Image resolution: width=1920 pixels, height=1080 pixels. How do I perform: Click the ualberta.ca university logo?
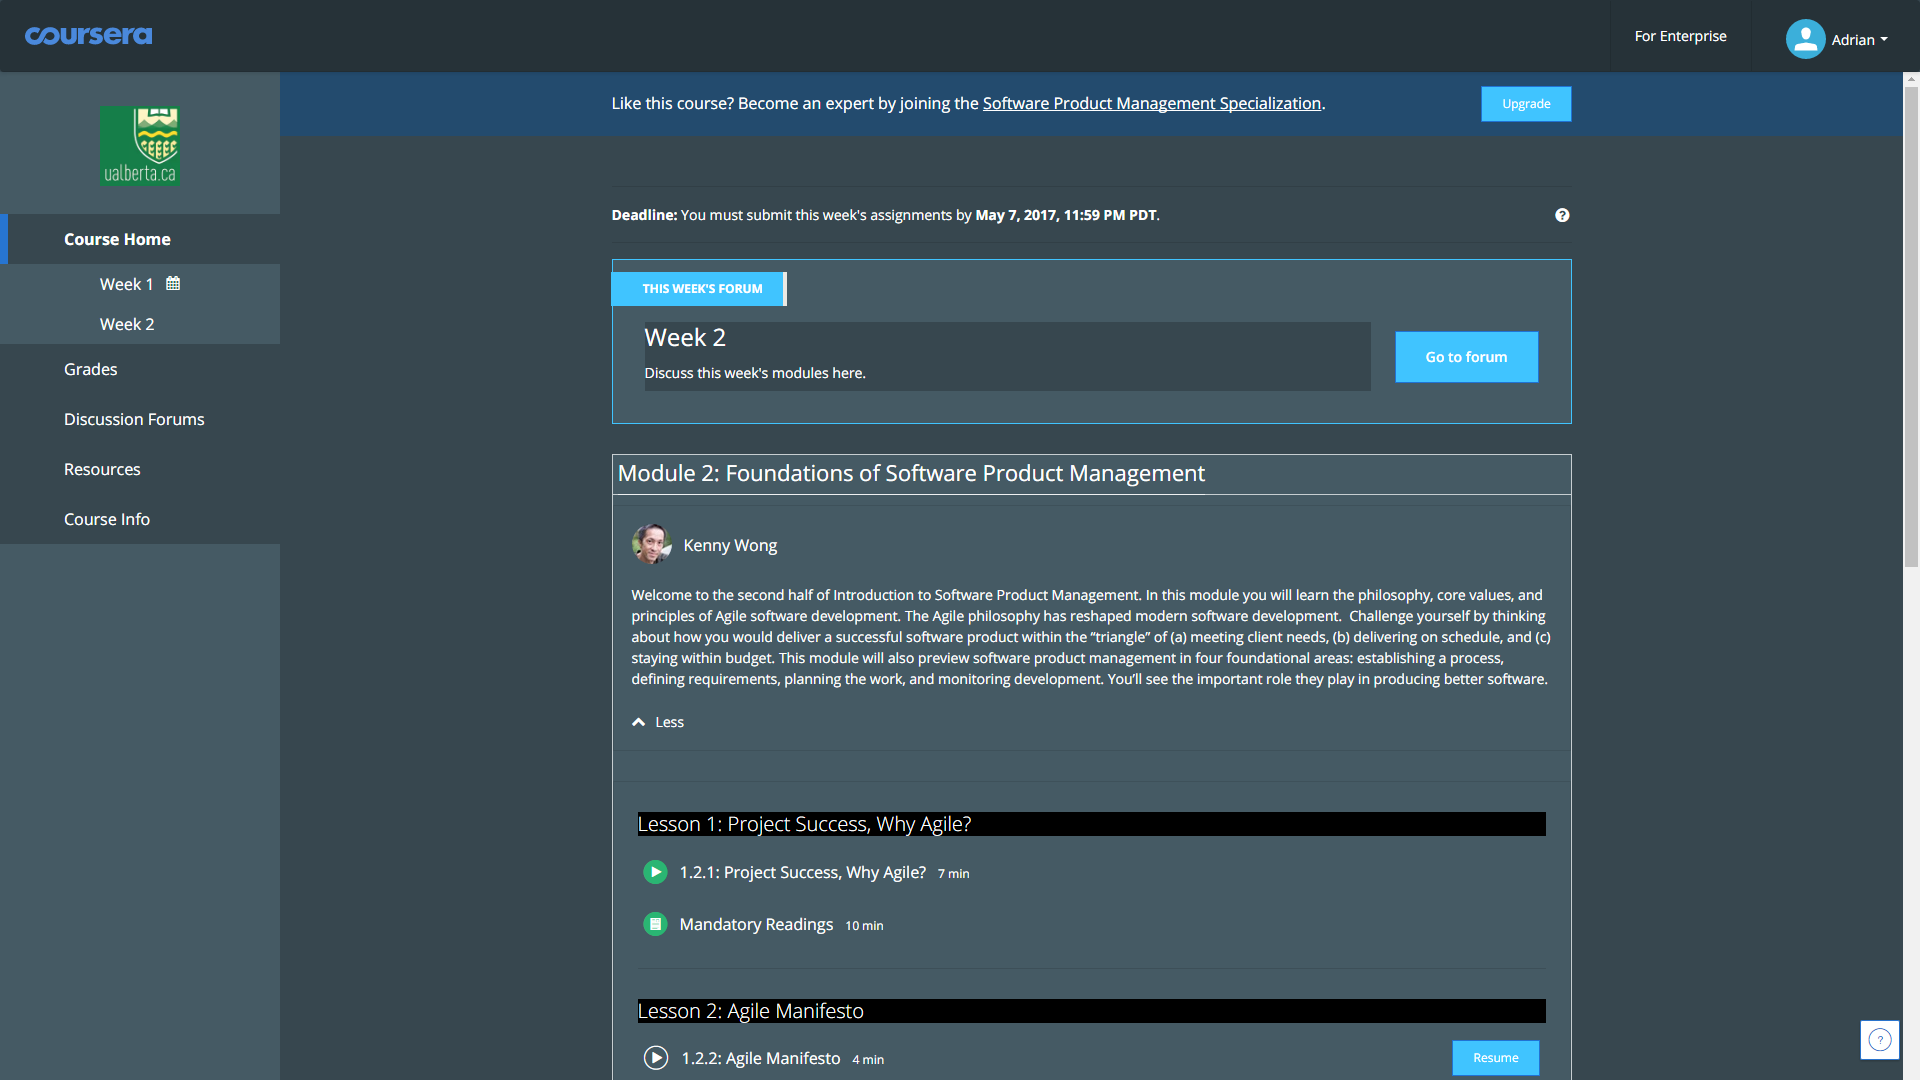[x=140, y=146]
